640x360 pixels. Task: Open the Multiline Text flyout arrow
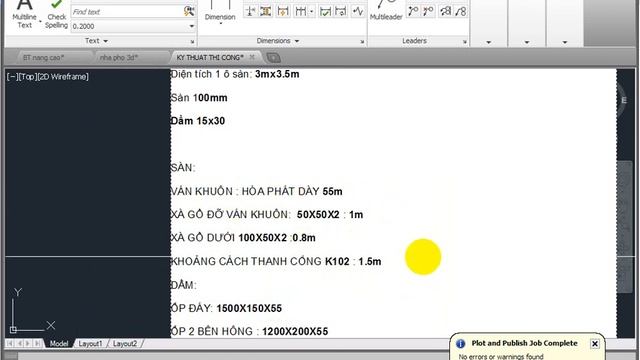click(40, 21)
